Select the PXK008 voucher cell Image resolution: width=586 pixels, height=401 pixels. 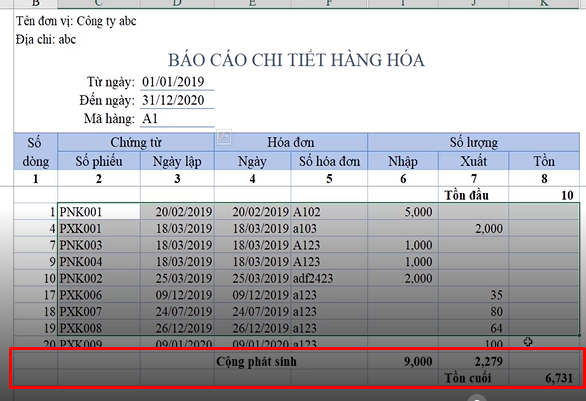pos(99,328)
